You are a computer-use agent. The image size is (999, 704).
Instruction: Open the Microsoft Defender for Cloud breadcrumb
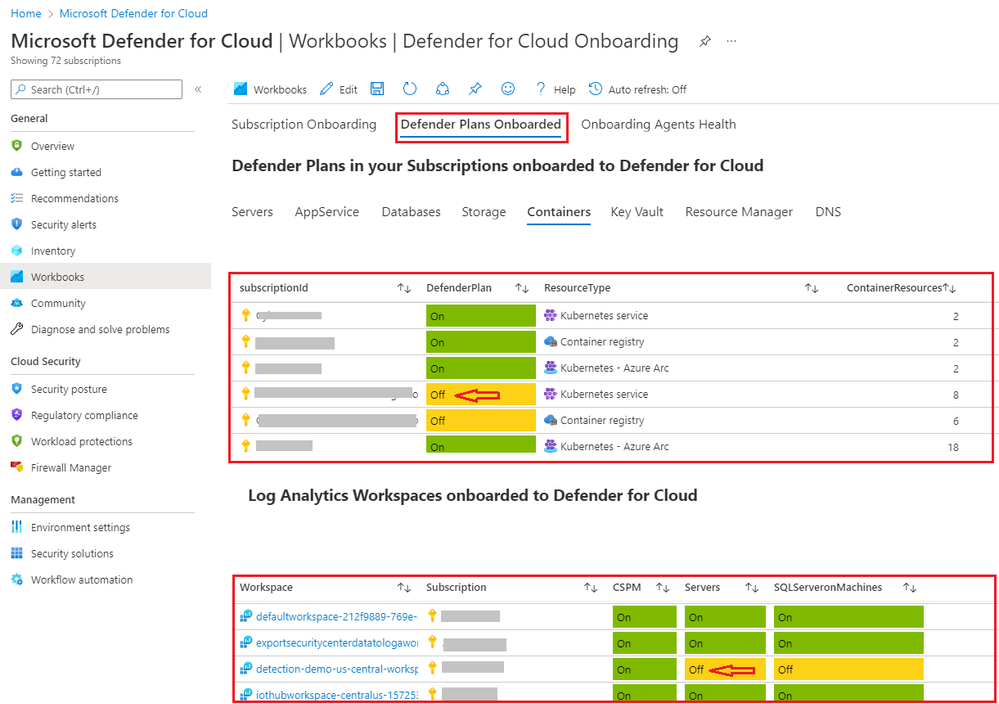tap(133, 13)
